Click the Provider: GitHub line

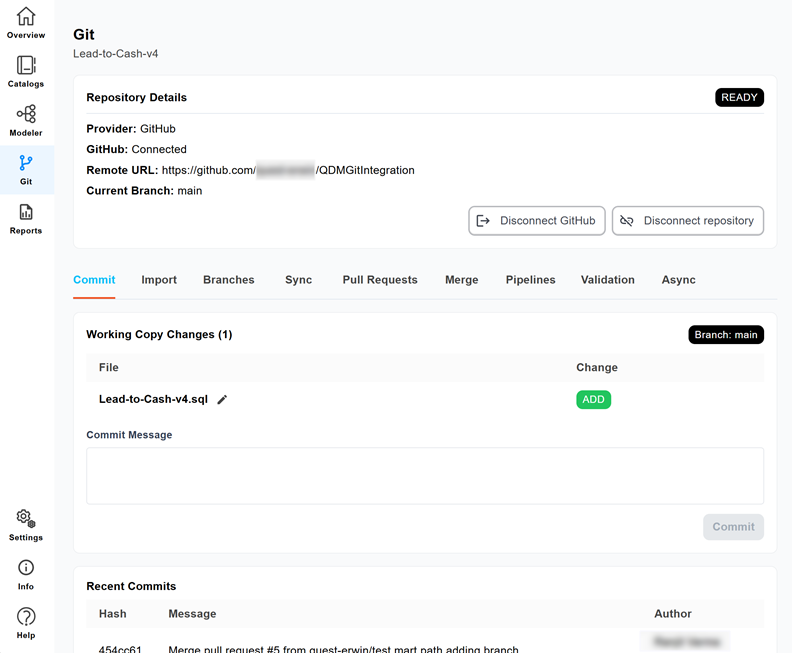131,129
